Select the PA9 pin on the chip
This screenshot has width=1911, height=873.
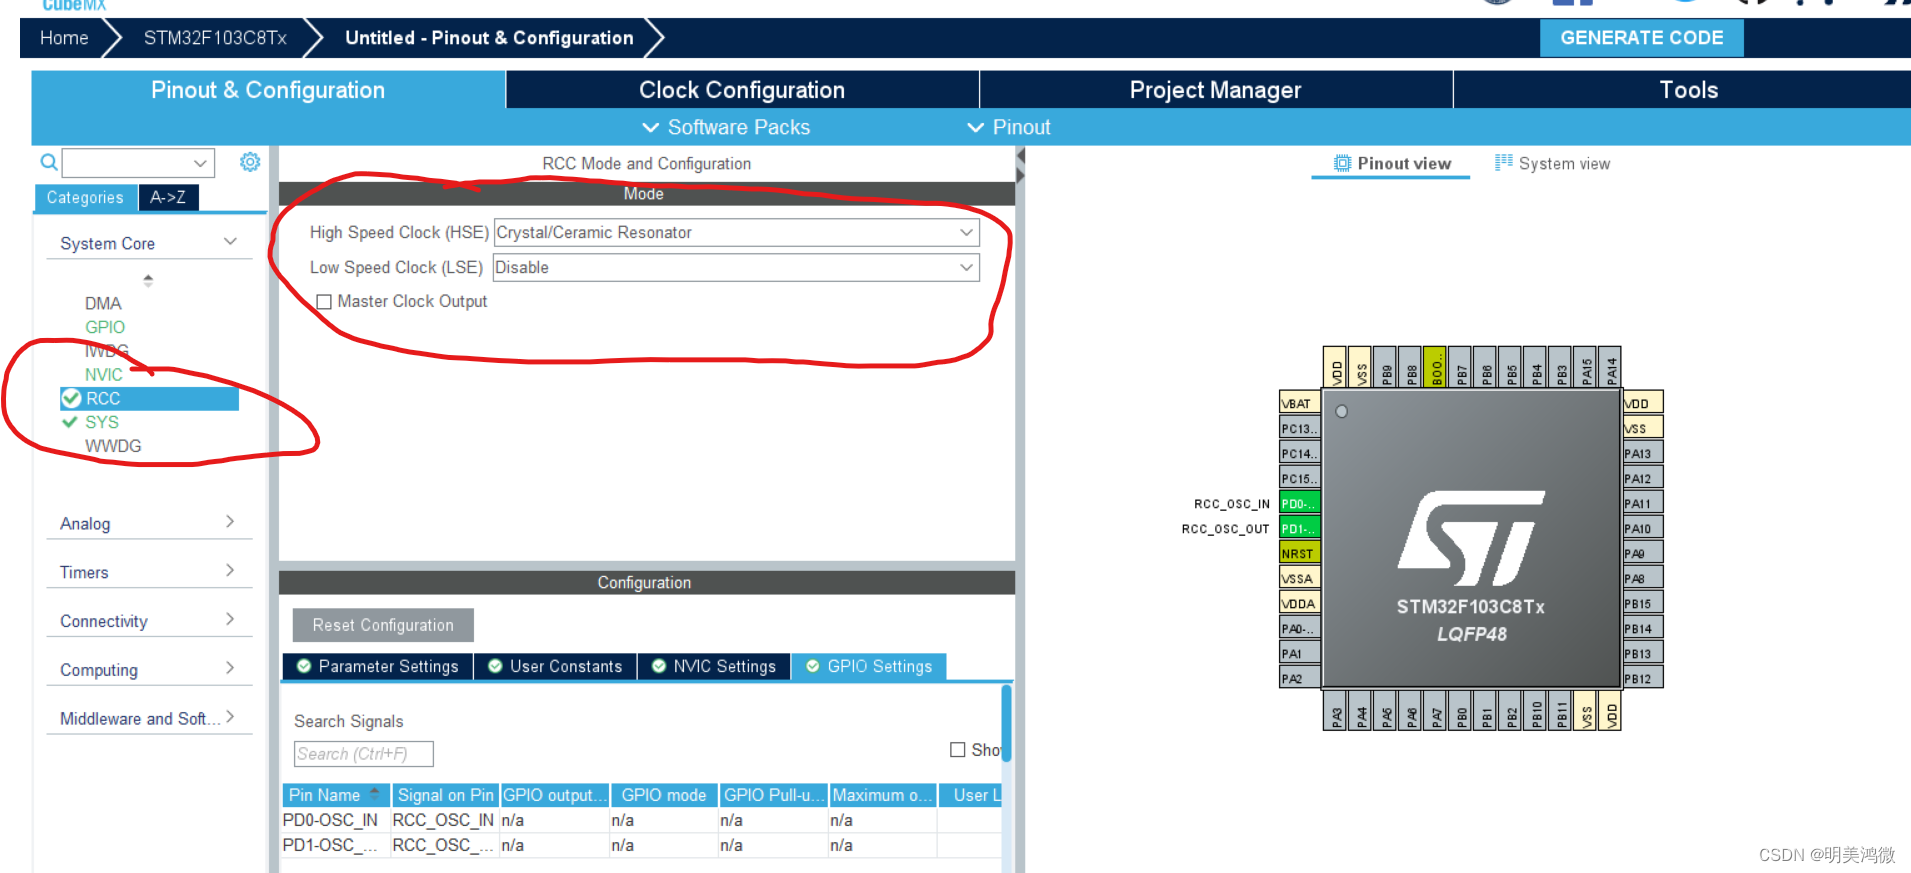[1643, 553]
